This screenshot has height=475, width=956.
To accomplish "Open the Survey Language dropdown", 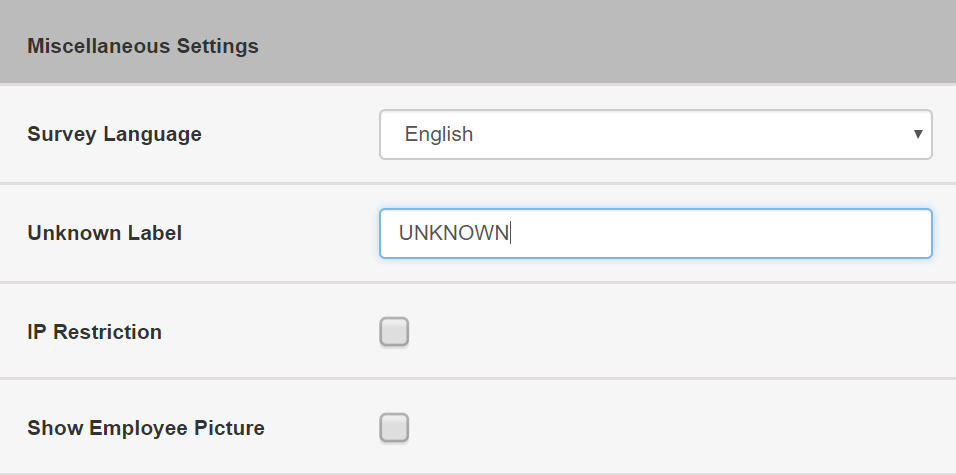I will point(655,134).
